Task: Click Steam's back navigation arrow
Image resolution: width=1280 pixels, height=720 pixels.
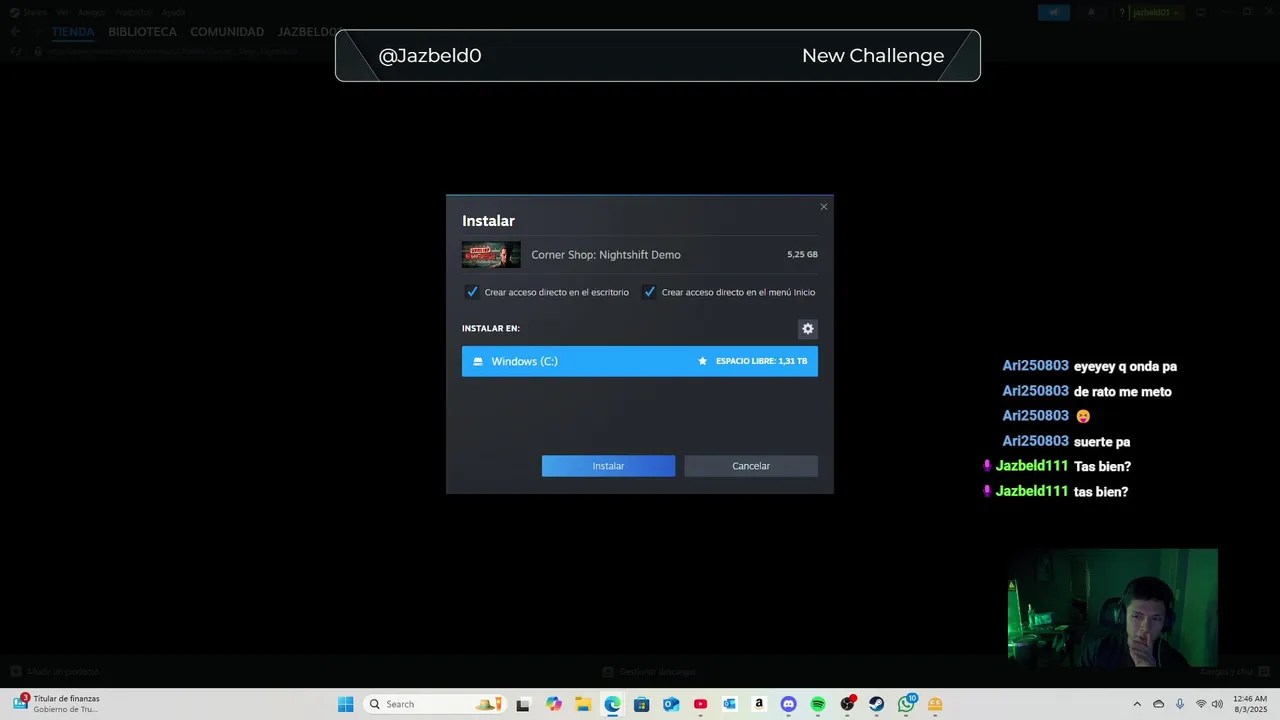Action: click(x=15, y=32)
